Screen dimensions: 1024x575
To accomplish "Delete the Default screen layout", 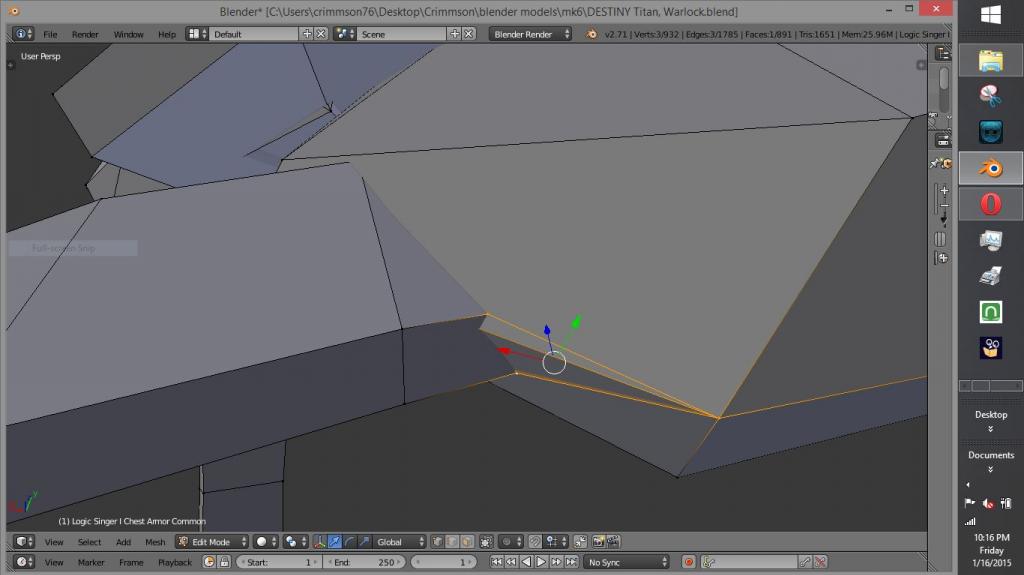I will click(x=321, y=33).
